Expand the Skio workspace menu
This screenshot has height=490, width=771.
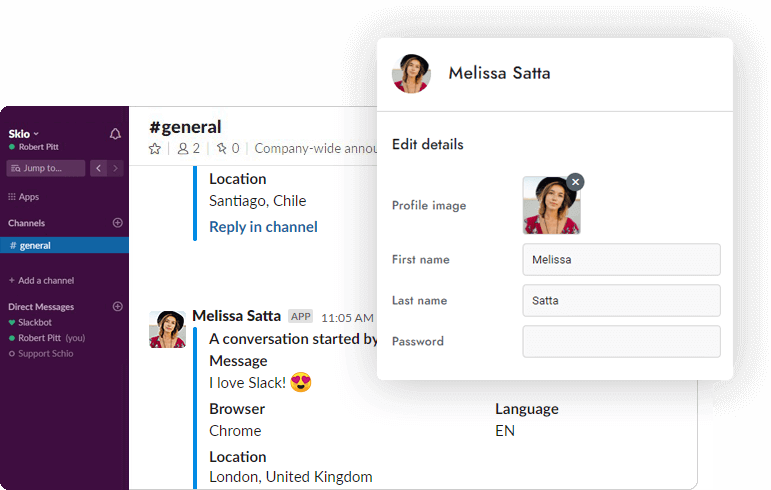point(24,133)
